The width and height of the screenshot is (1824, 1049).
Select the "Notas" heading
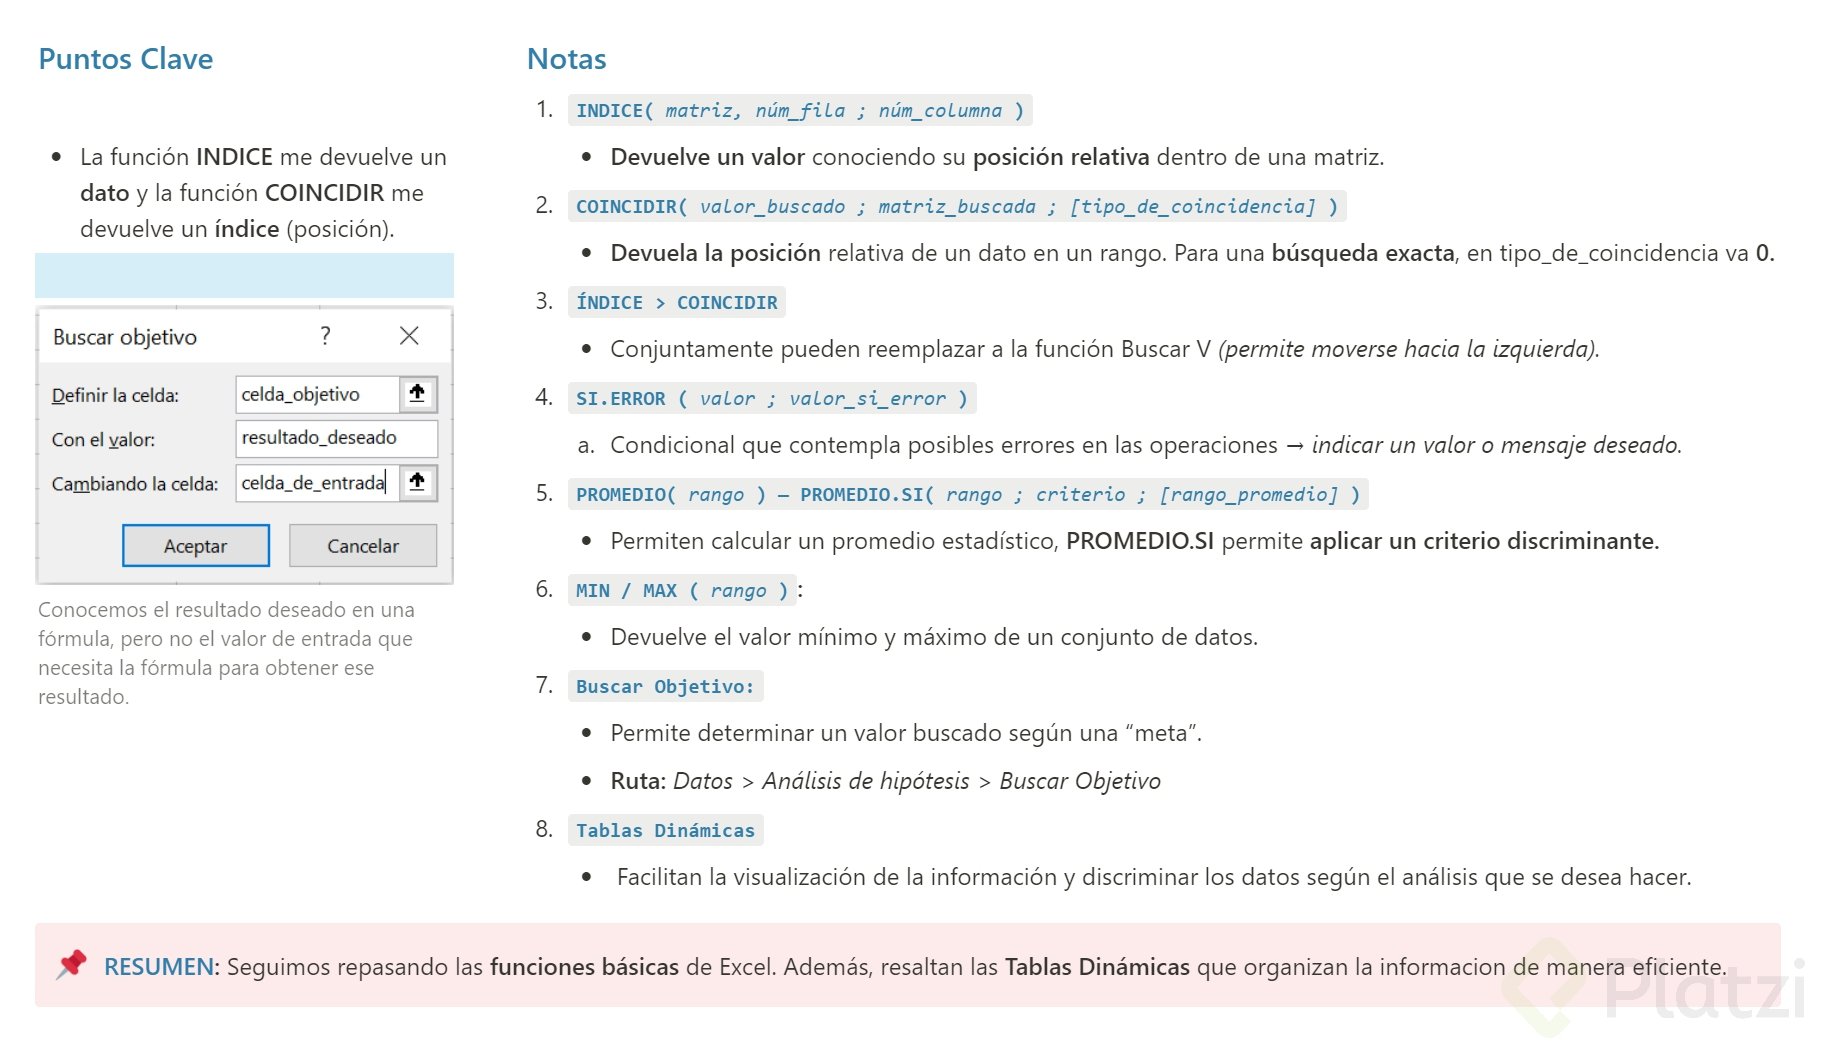pyautogui.click(x=566, y=59)
